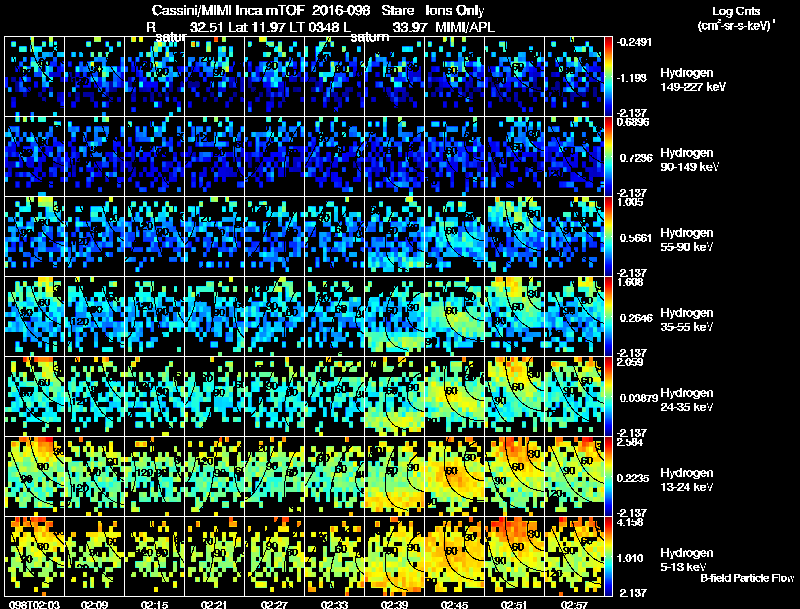This screenshot has width=800, height=609.
Task: Open the 35-55 keV image at 02:21
Action: point(215,316)
